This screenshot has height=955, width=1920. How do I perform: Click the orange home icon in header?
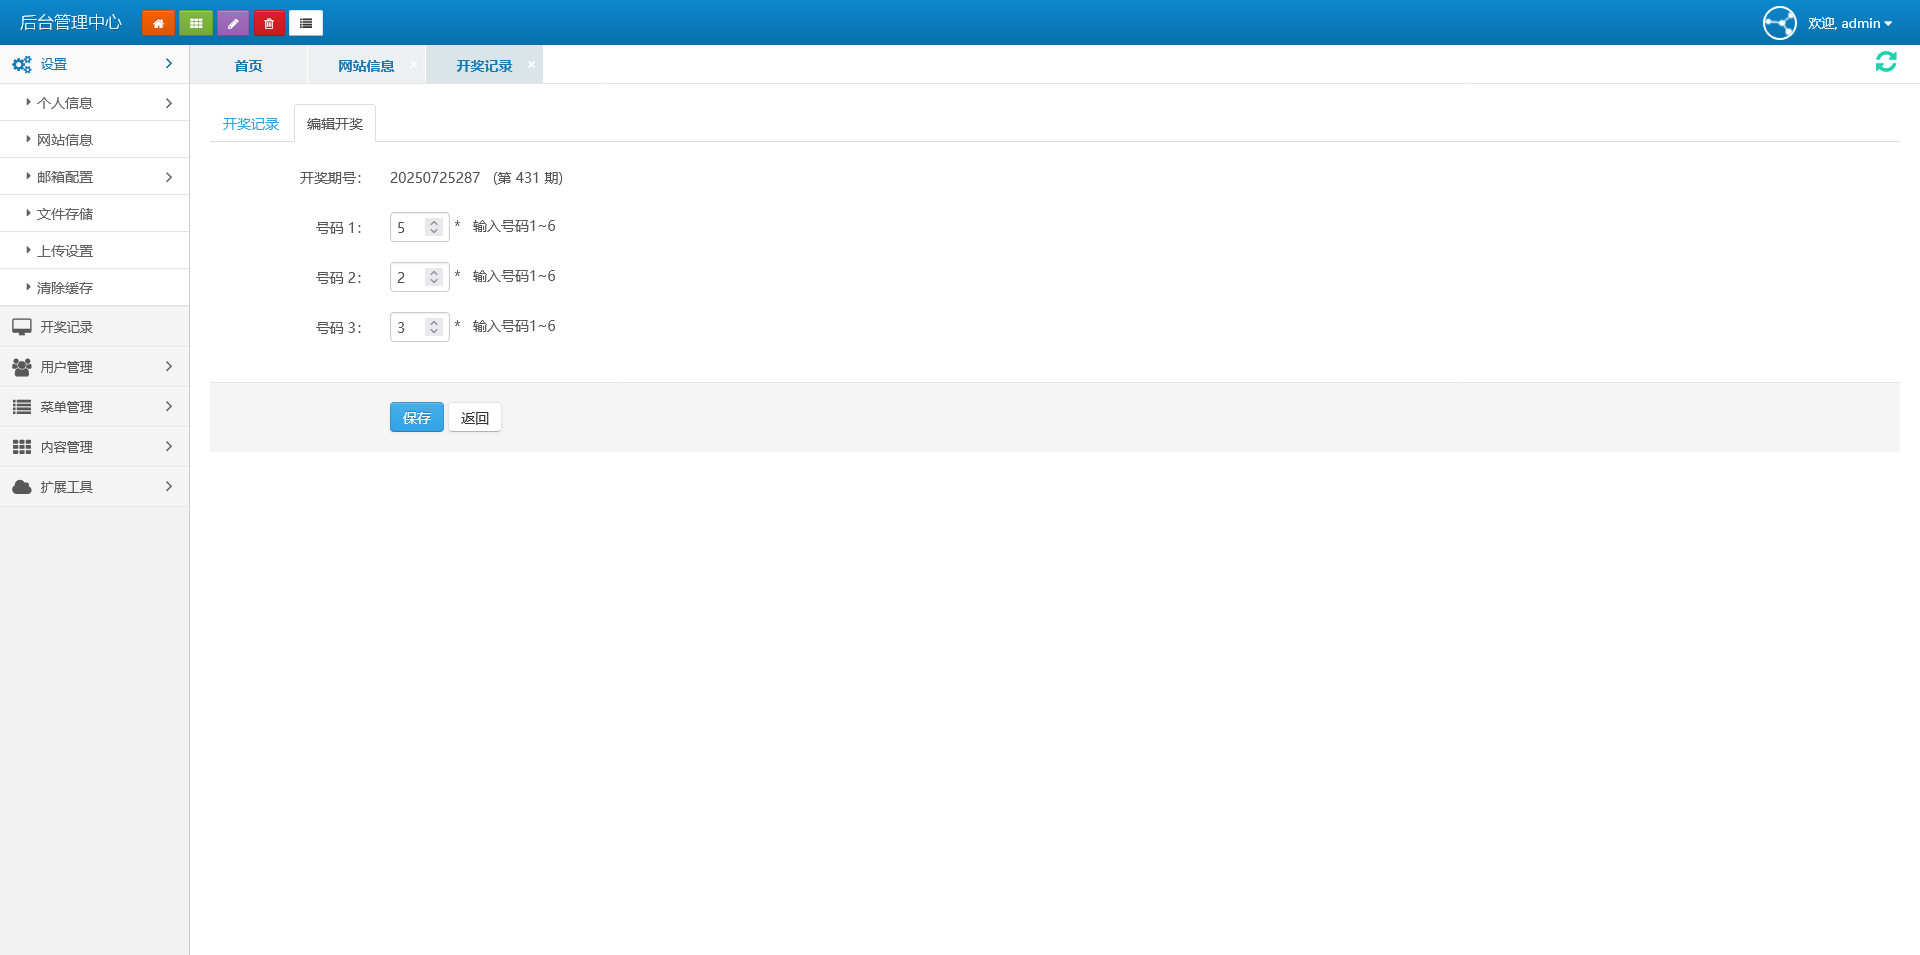point(158,23)
